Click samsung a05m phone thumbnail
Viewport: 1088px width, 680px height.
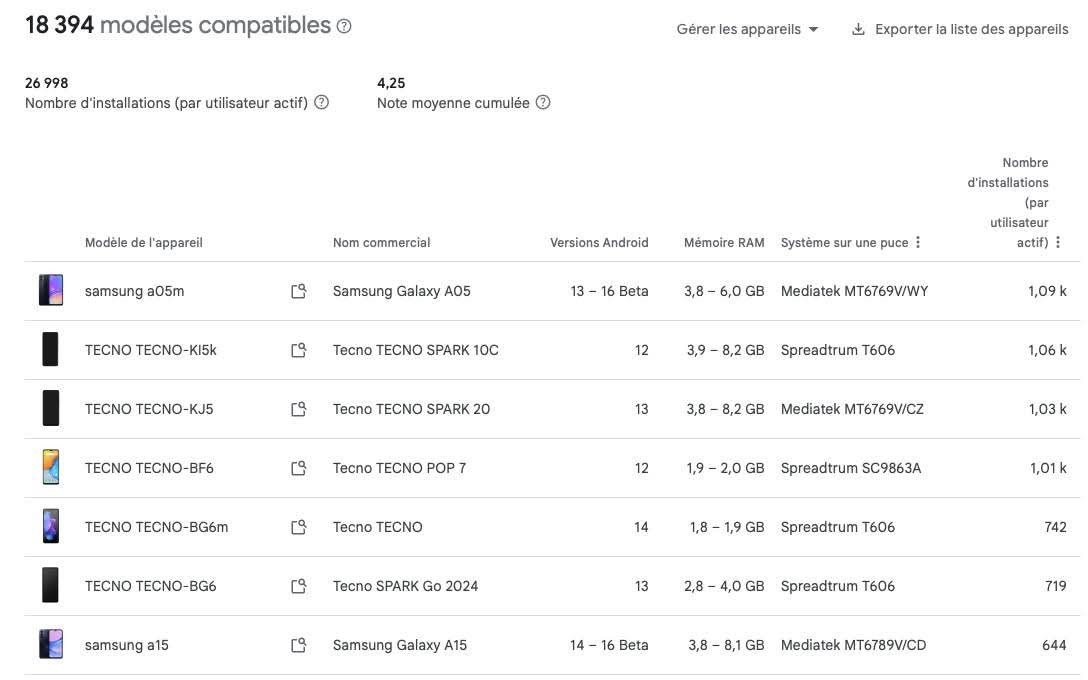pyautogui.click(x=51, y=290)
